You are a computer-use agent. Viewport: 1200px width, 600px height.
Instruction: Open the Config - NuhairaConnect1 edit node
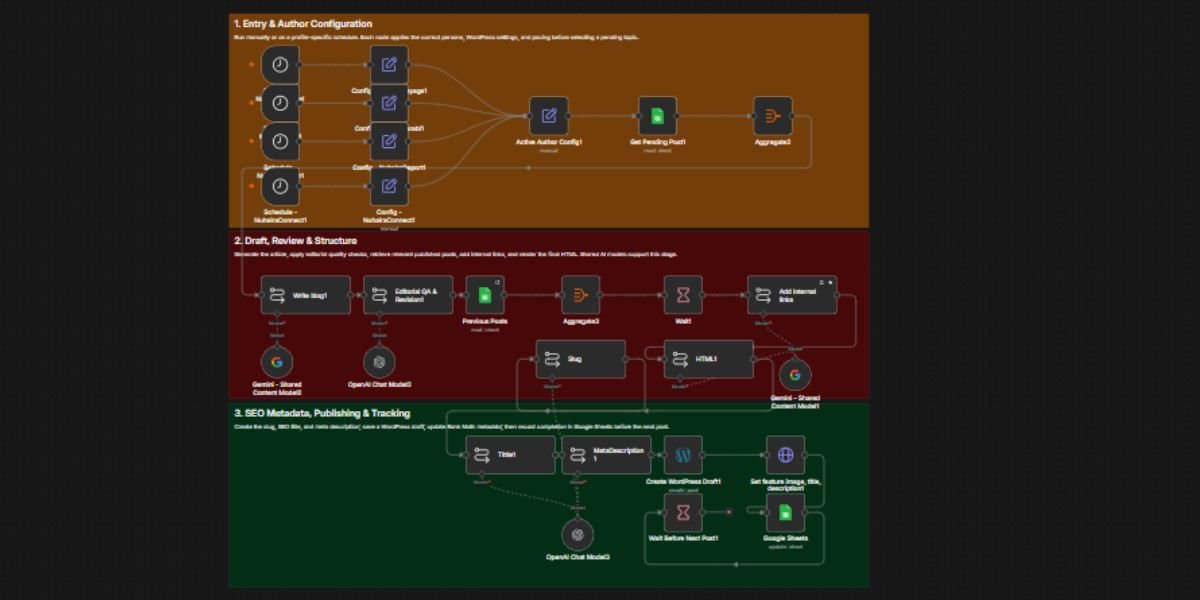tap(389, 187)
